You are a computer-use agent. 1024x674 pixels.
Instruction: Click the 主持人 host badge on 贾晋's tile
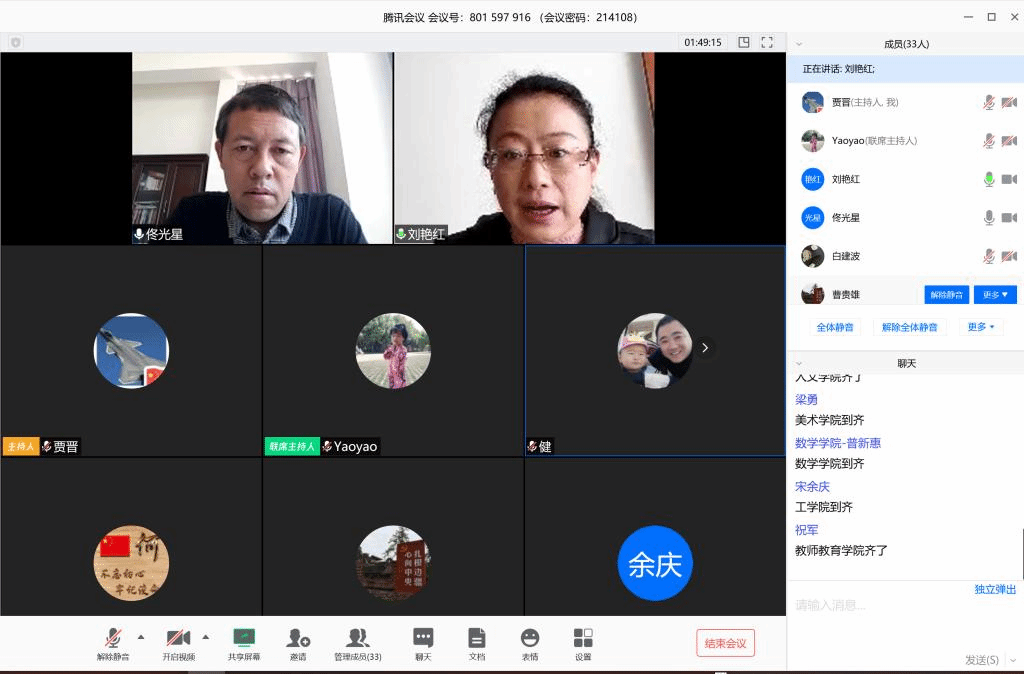click(x=21, y=447)
